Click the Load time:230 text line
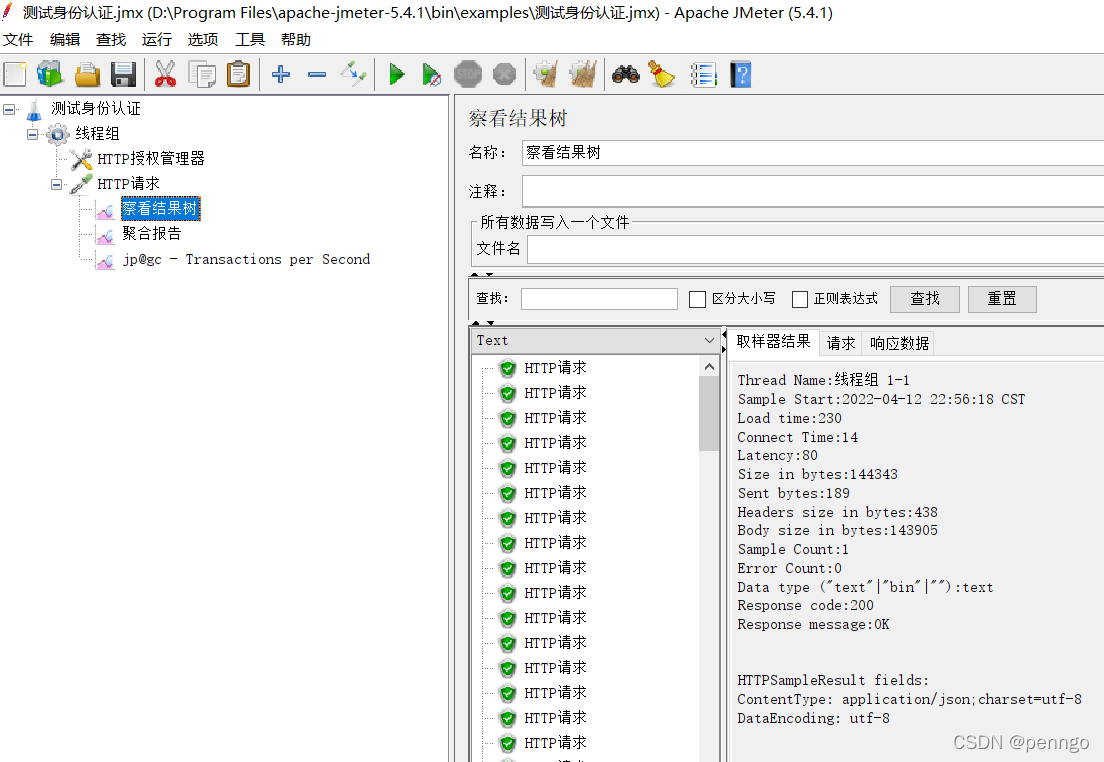Image resolution: width=1104 pixels, height=762 pixels. tap(789, 418)
